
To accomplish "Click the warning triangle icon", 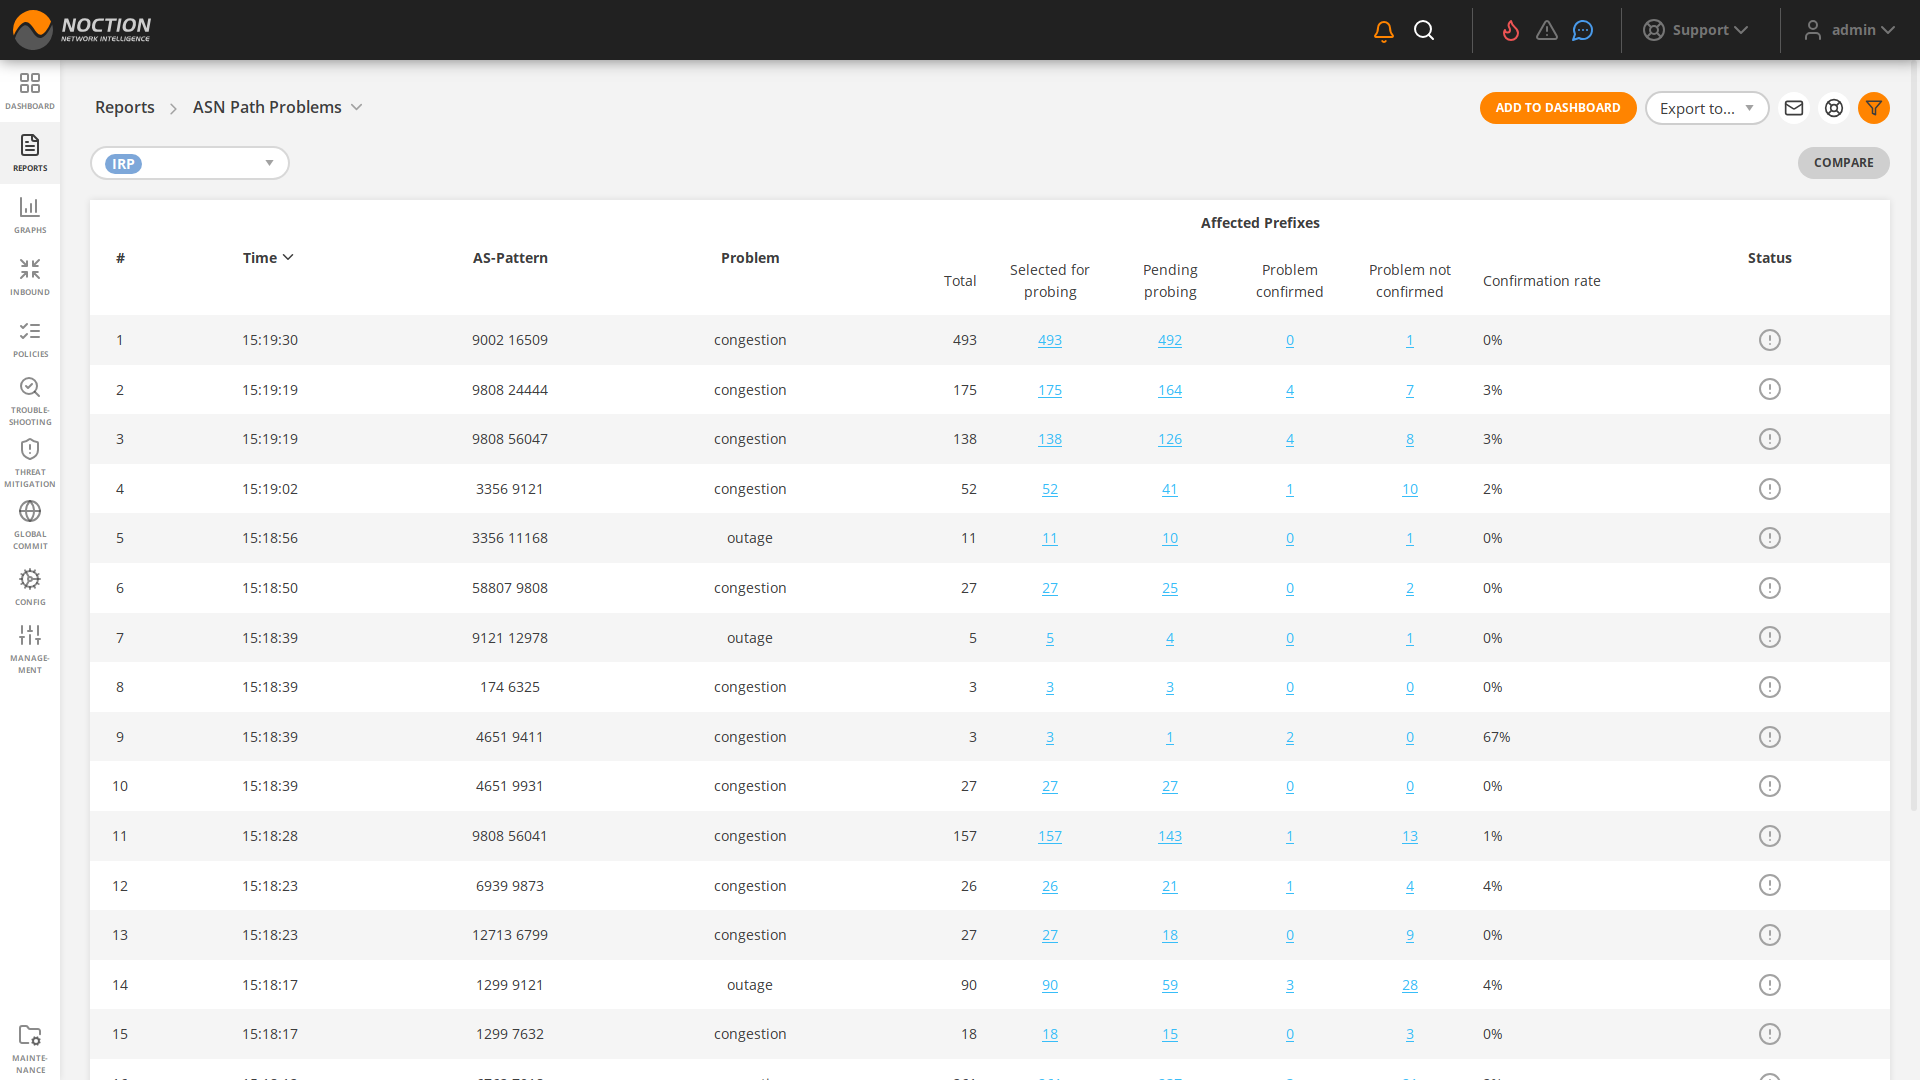I will tap(1547, 31).
